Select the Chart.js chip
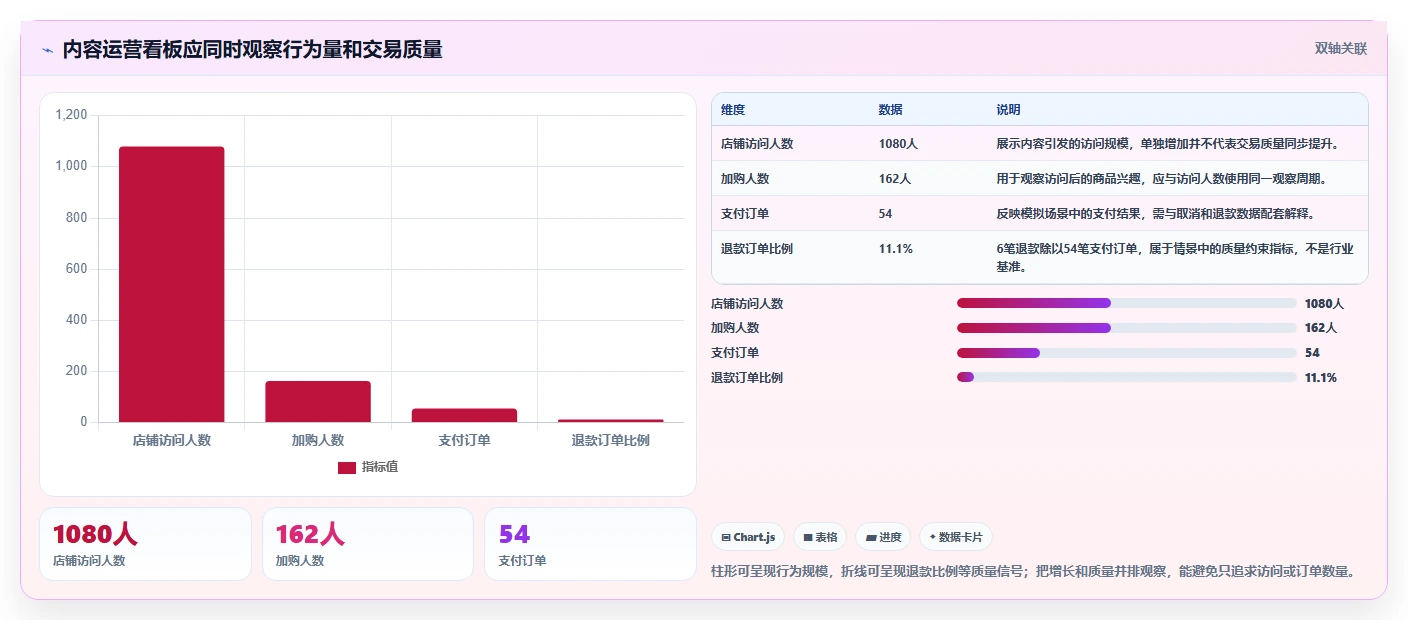The height and width of the screenshot is (620, 1408). coord(748,537)
